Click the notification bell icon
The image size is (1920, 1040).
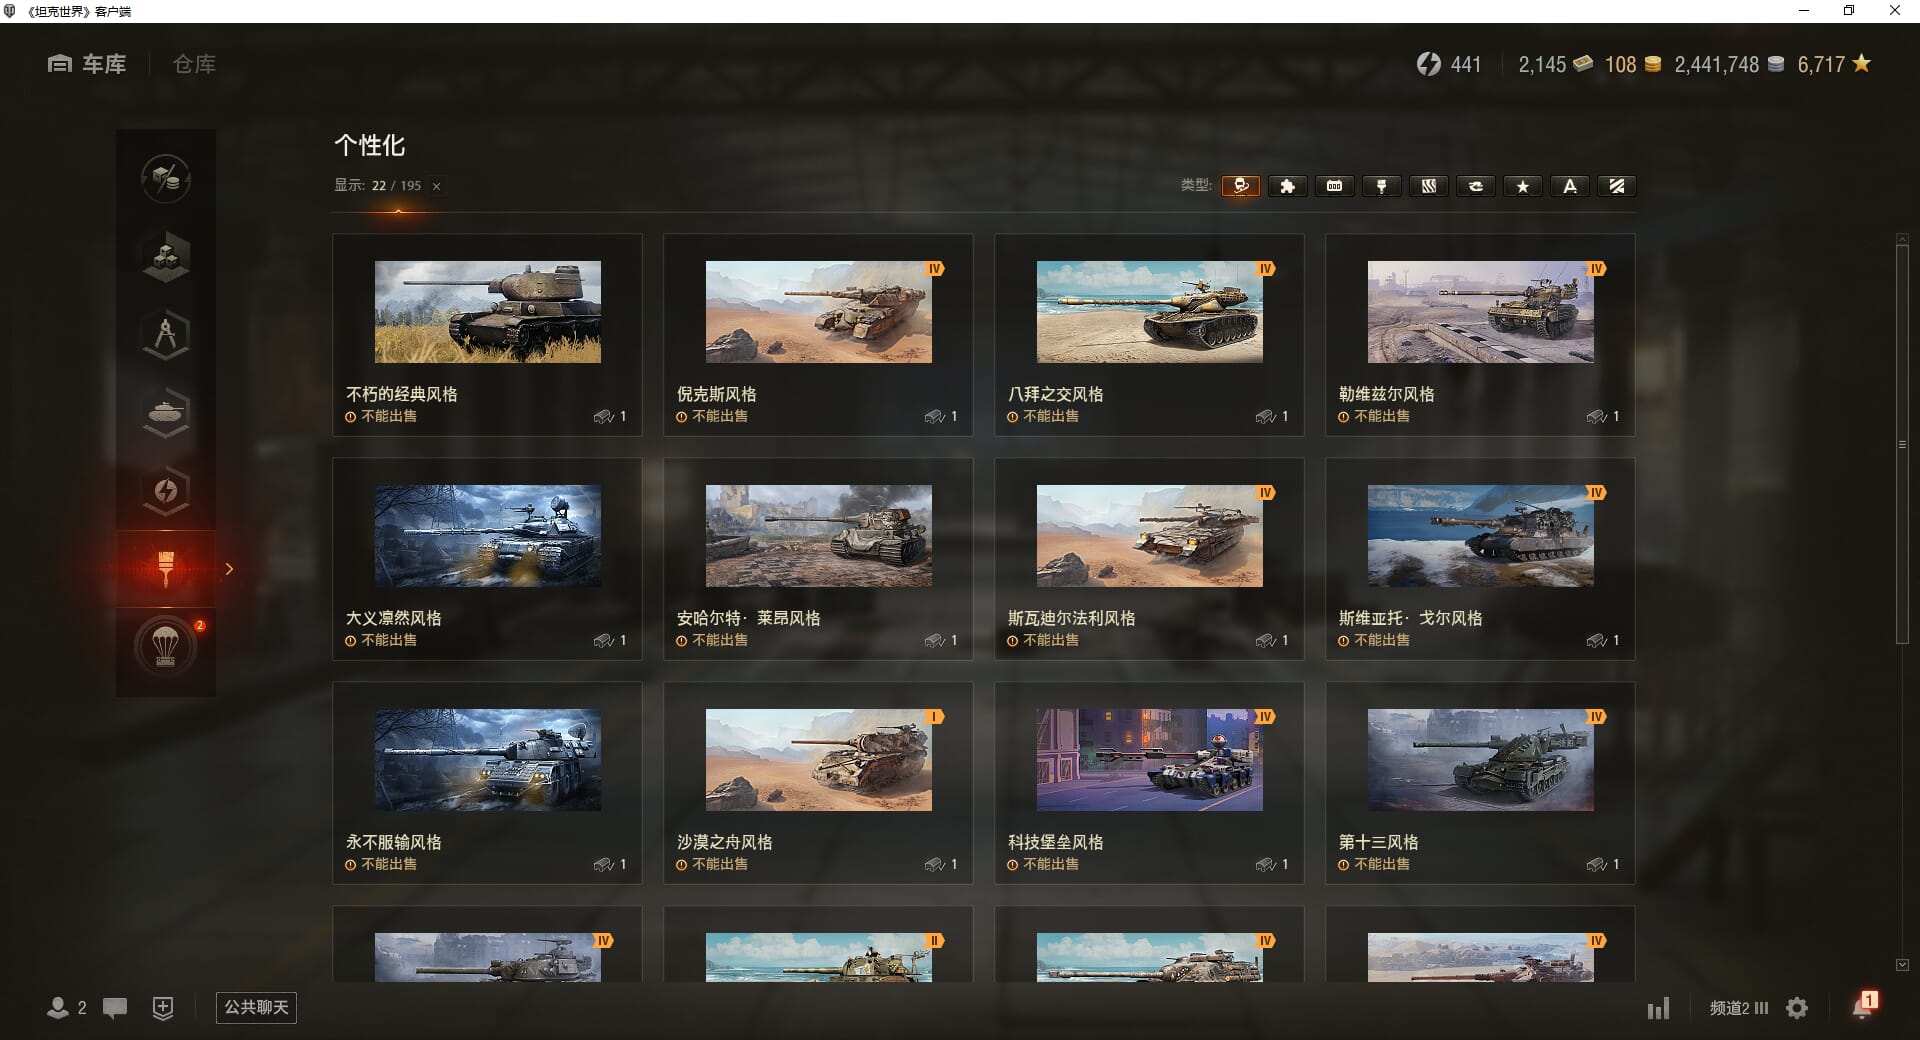click(1862, 1007)
